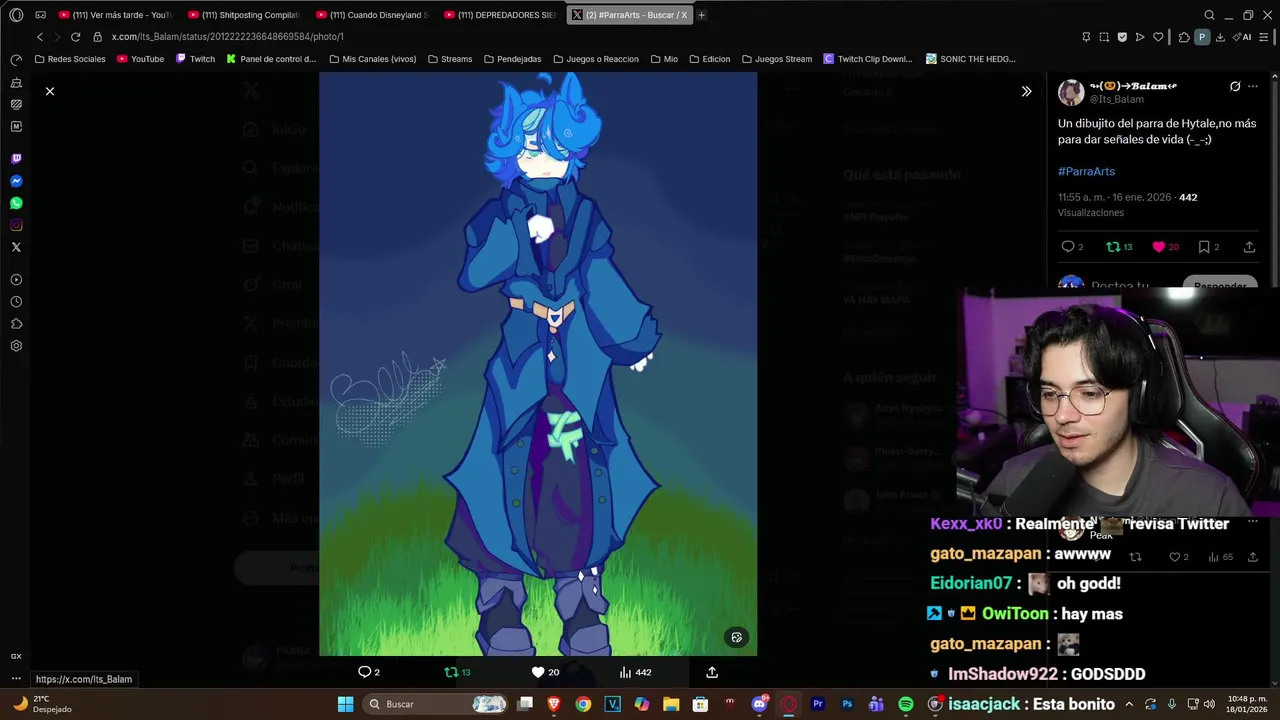Viewport: 1280px width, 720px height.
Task: Open the Windows Start menu
Action: [x=345, y=704]
